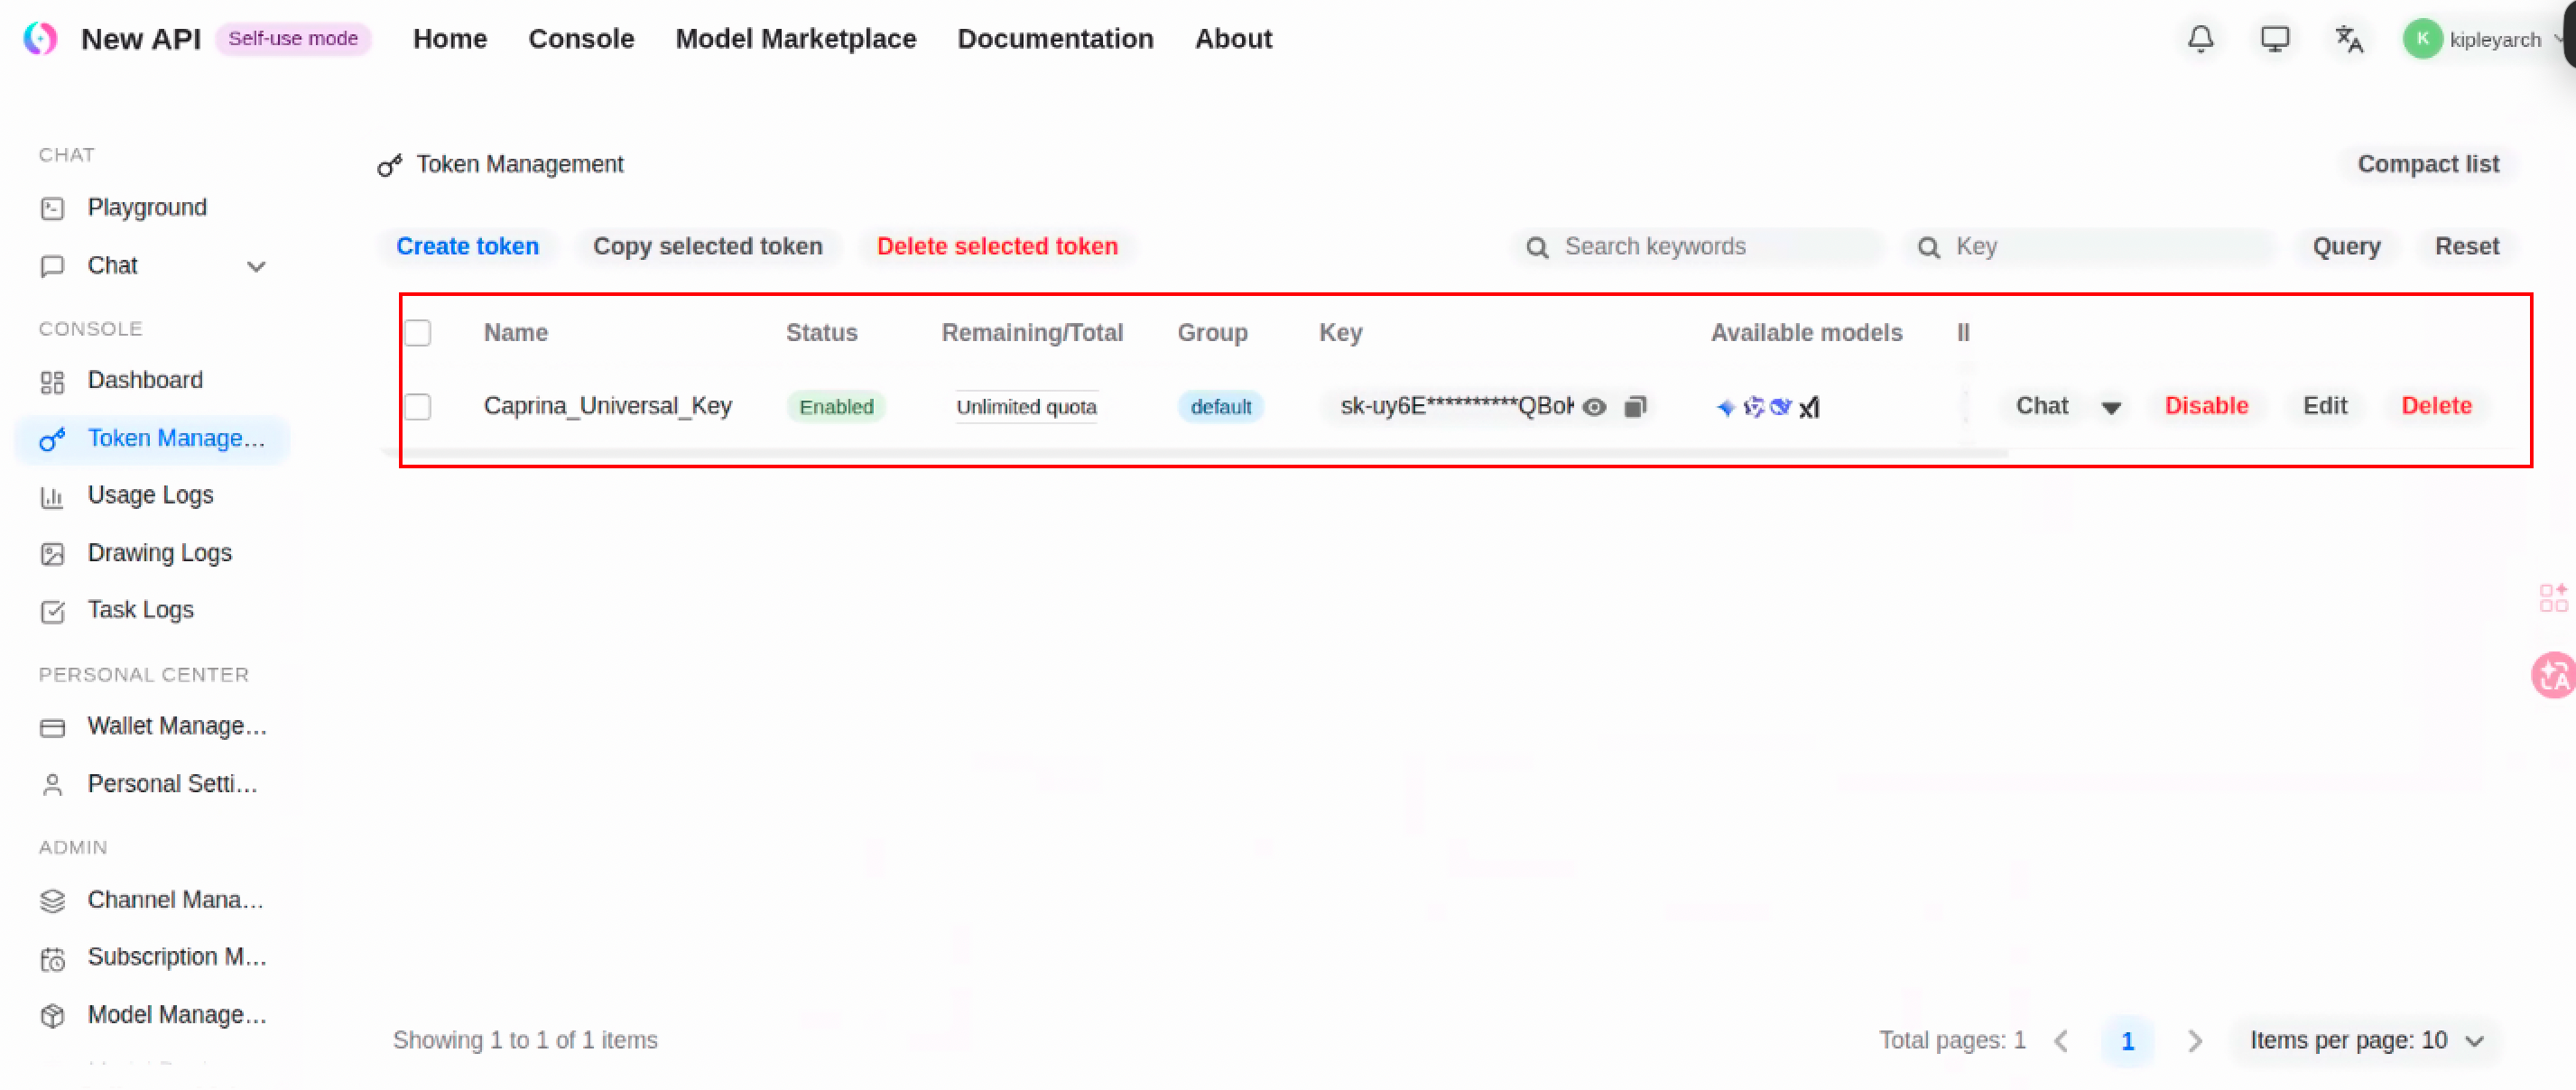Open Usage Logs in sidebar
This screenshot has width=2576, height=1090.
point(150,495)
